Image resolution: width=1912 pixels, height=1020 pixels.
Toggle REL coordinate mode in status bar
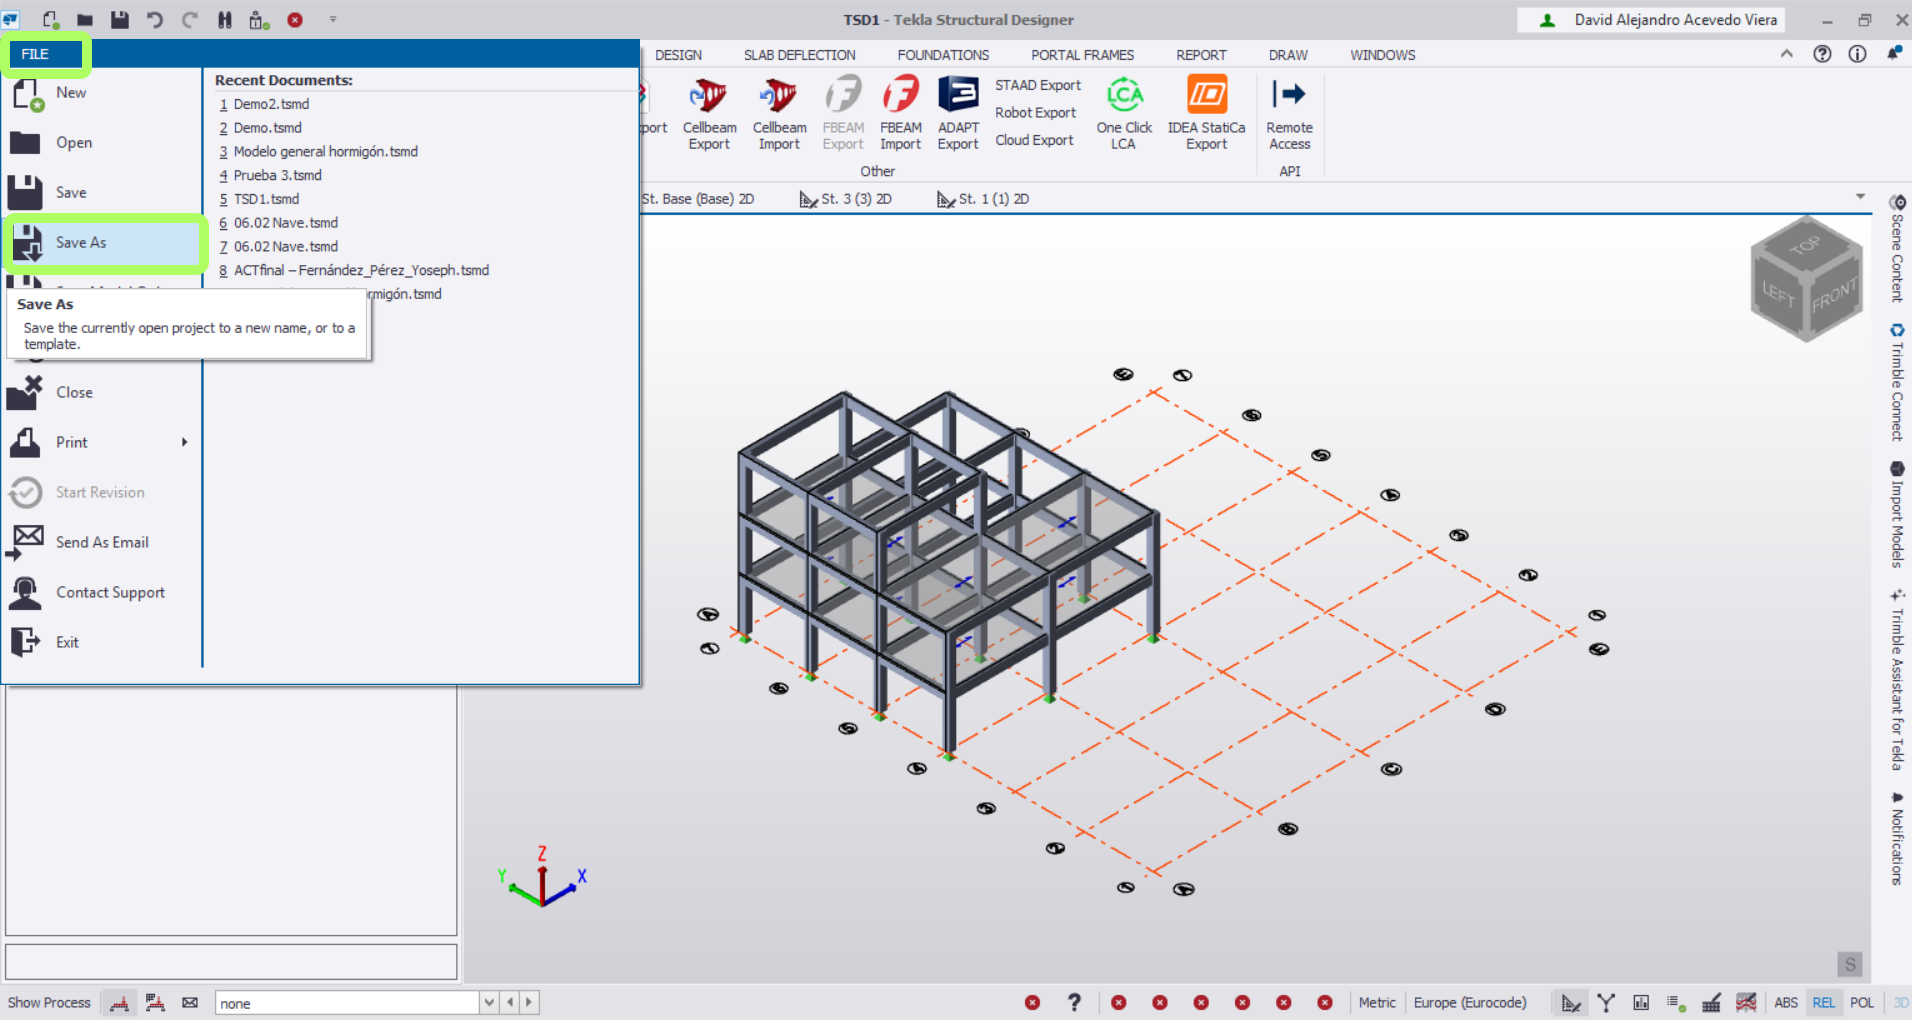pyautogui.click(x=1824, y=1003)
